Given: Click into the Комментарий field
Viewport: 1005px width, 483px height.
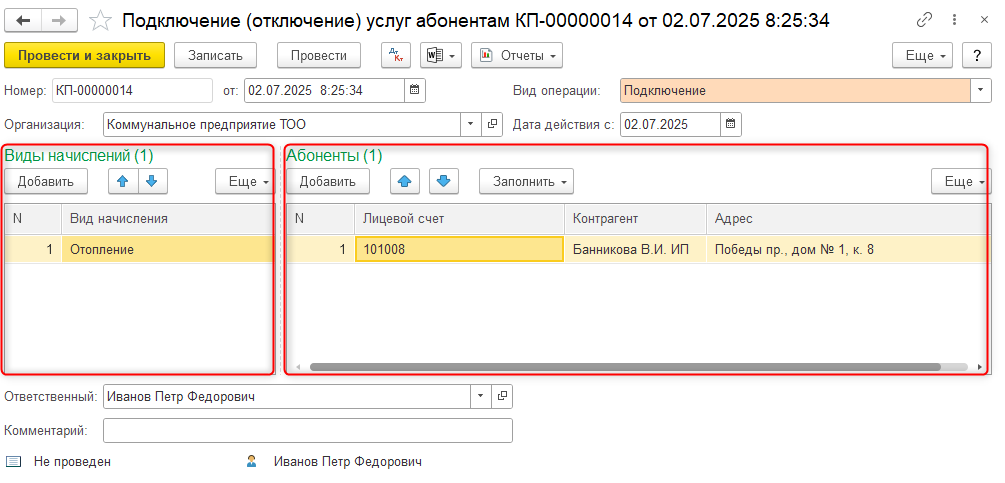Looking at the screenshot, I should click(x=307, y=430).
